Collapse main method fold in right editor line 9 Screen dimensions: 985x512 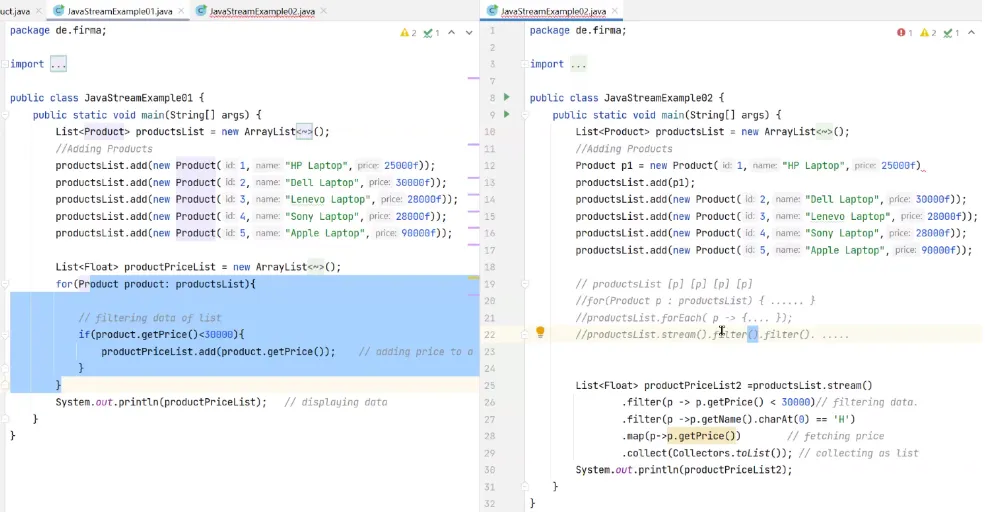tap(525, 115)
